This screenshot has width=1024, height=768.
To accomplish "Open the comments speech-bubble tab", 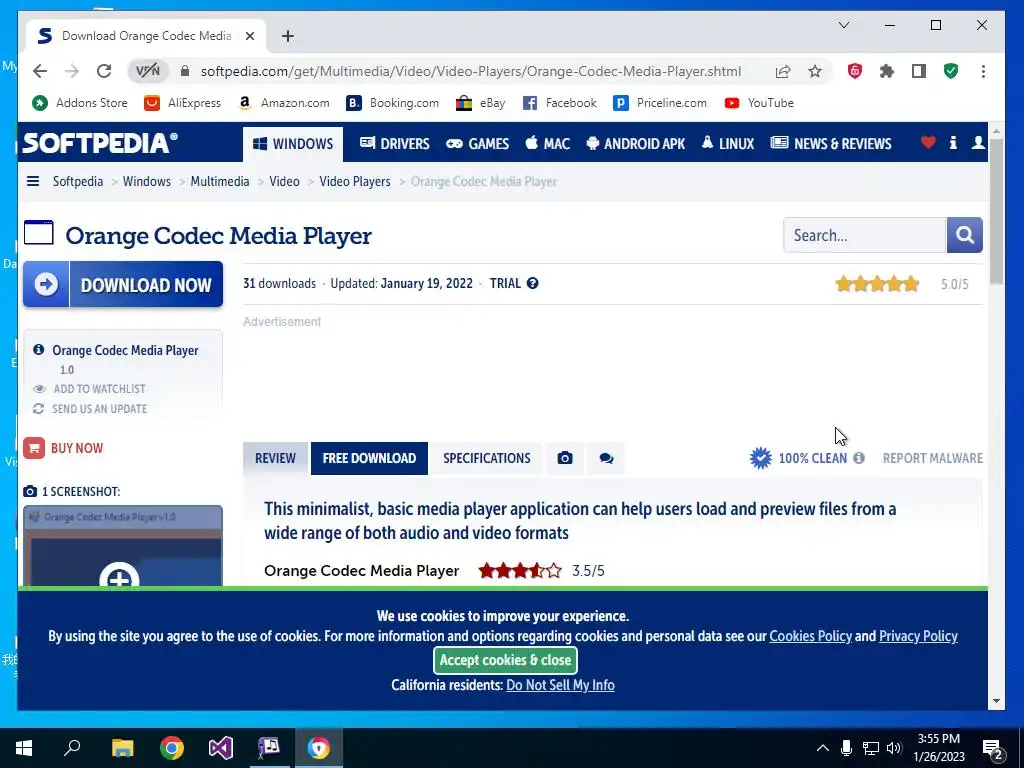I will (606, 458).
